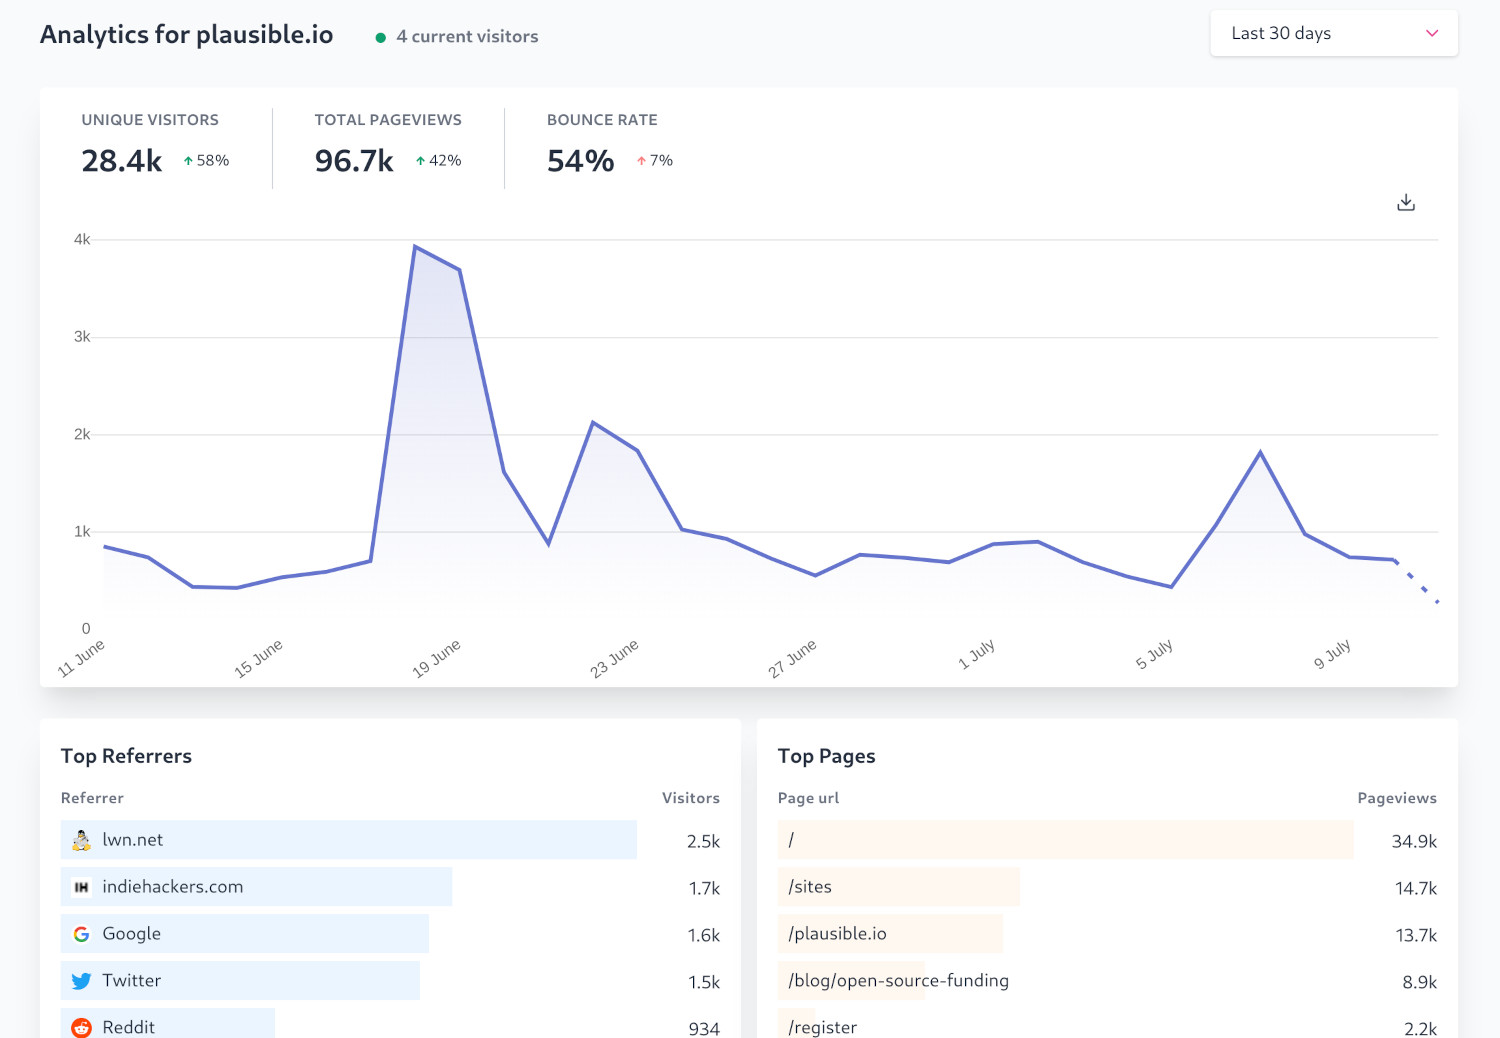This screenshot has height=1038, width=1500.
Task: Click the 2.5k visitors value for lwn.net
Action: pyautogui.click(x=703, y=841)
